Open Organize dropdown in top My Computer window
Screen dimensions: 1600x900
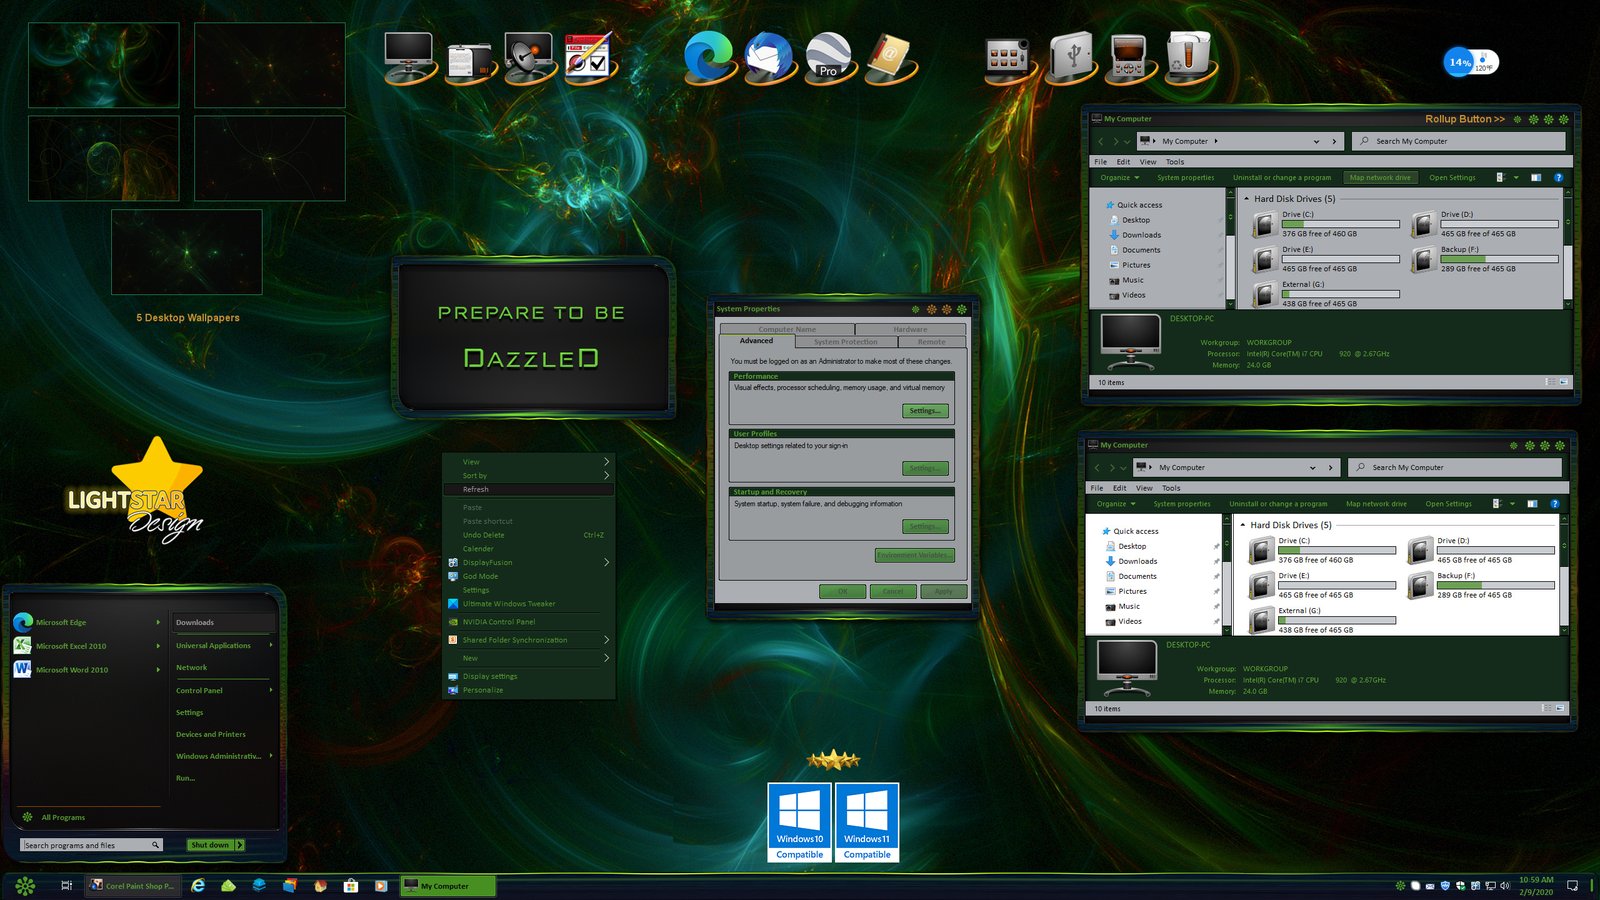1119,177
